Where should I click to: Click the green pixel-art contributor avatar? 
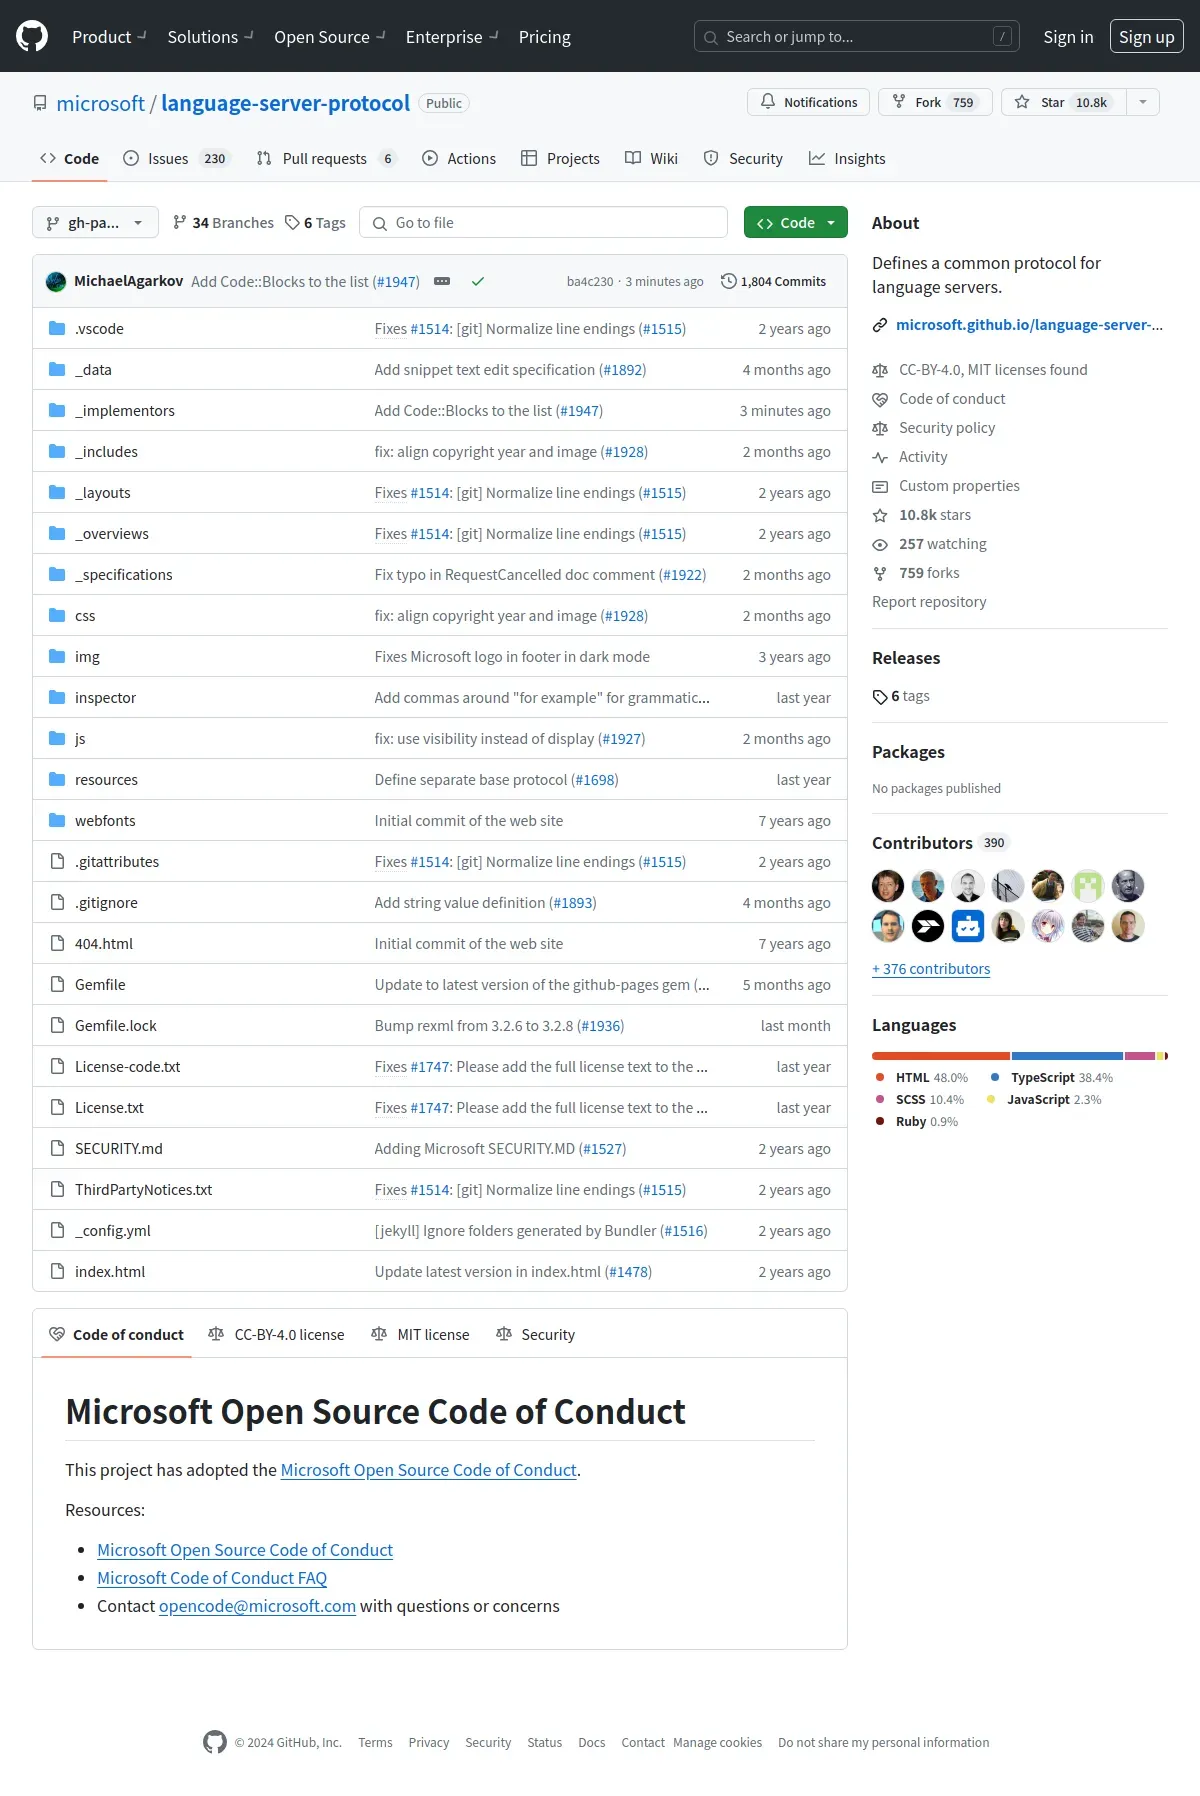click(x=1088, y=886)
